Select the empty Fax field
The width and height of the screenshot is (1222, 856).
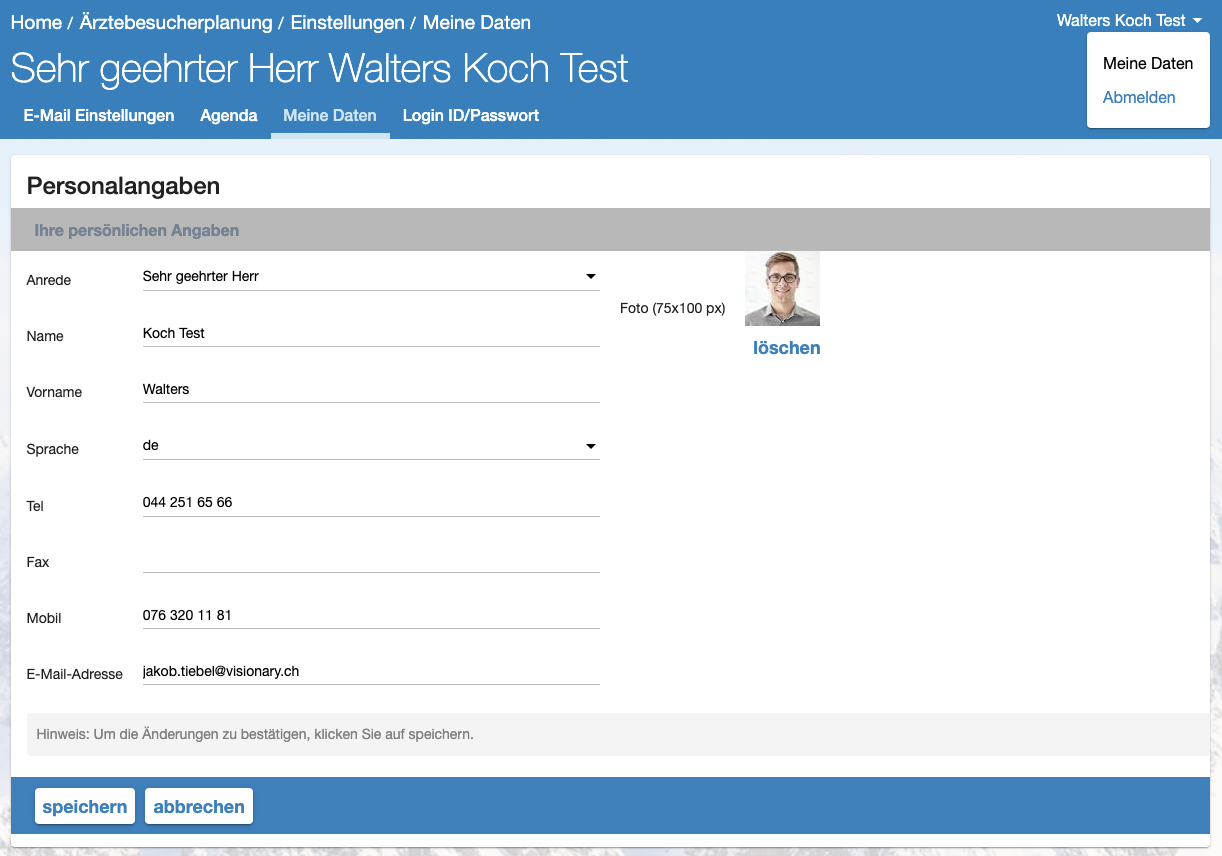click(x=370, y=559)
